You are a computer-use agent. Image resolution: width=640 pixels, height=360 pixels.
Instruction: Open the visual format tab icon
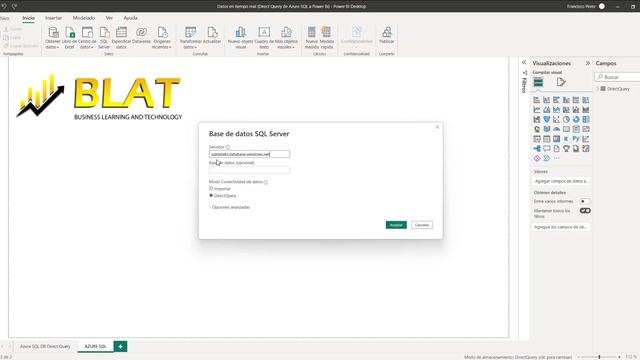coord(561,82)
